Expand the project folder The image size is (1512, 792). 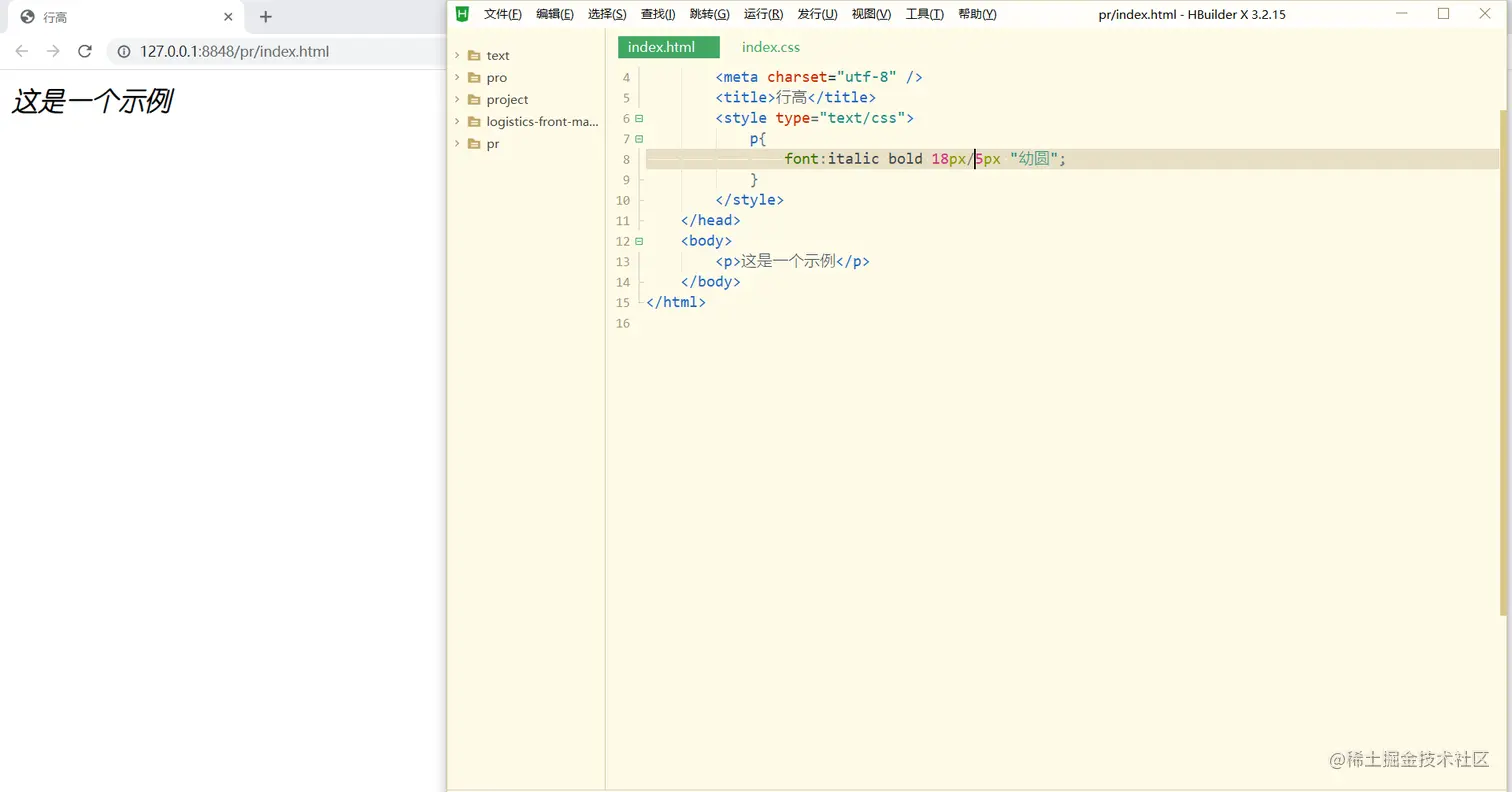(457, 99)
